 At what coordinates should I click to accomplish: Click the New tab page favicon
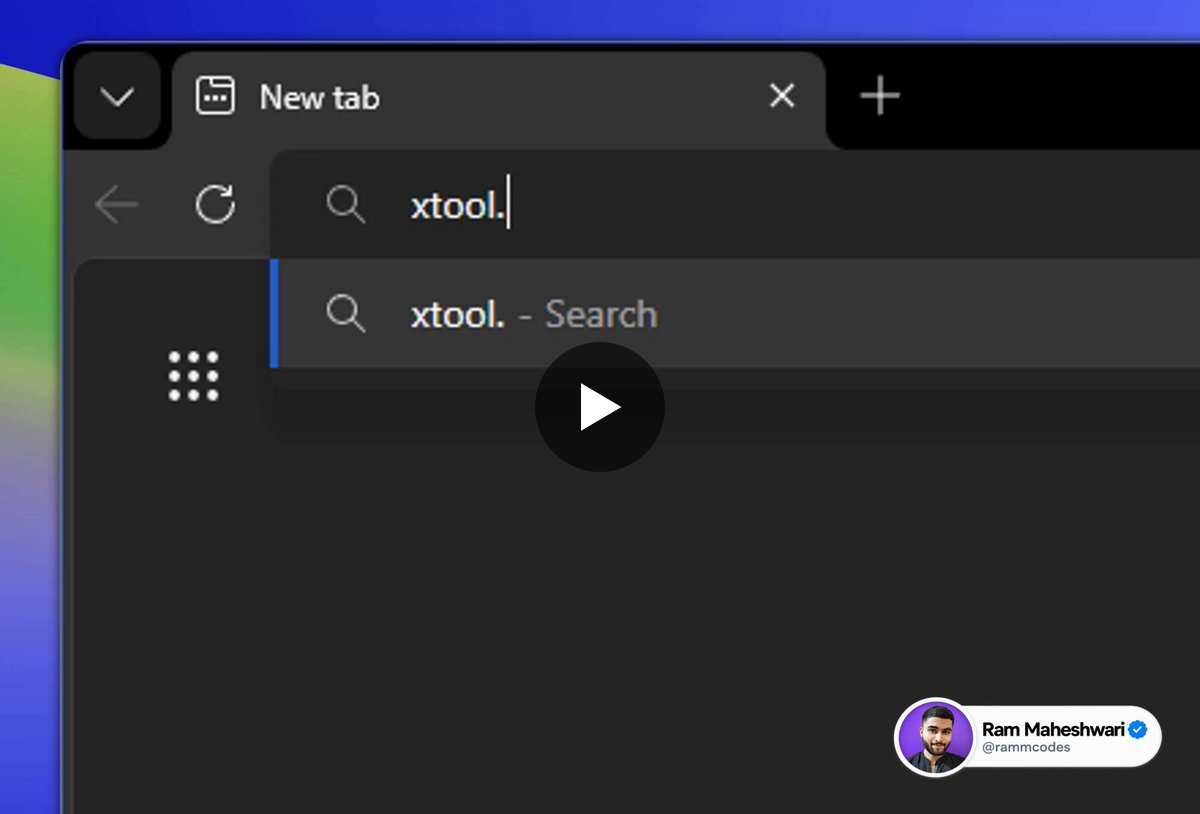coord(215,97)
